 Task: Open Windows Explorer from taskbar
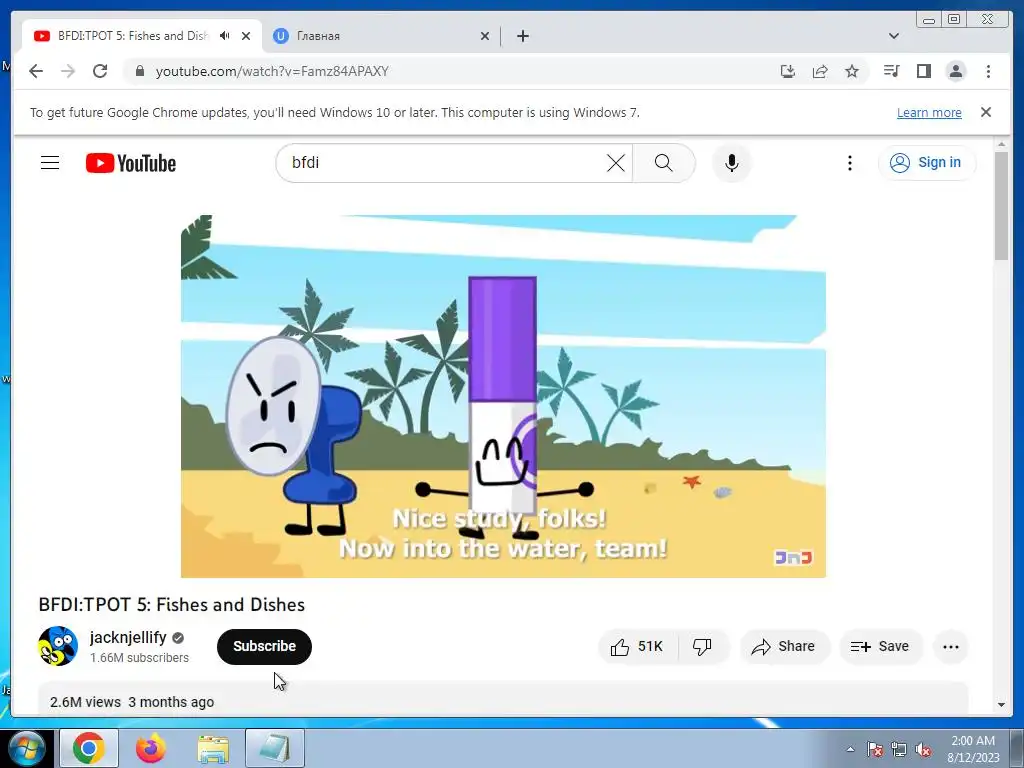(x=213, y=748)
